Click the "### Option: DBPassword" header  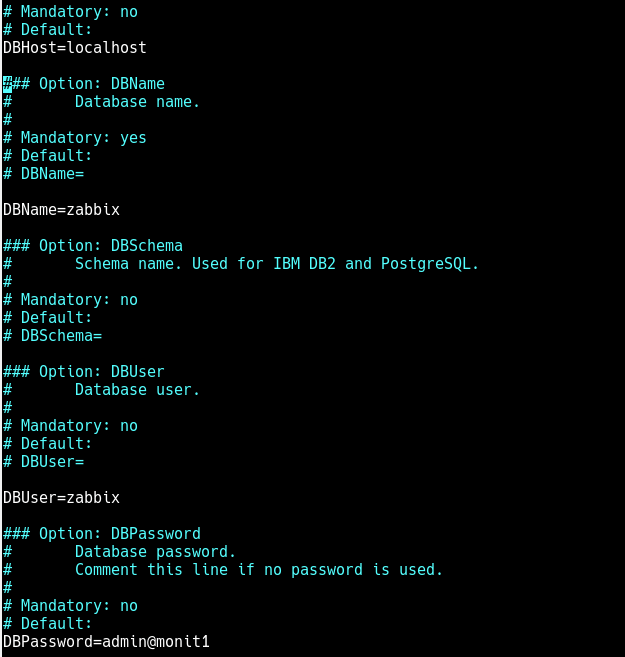tap(101, 534)
